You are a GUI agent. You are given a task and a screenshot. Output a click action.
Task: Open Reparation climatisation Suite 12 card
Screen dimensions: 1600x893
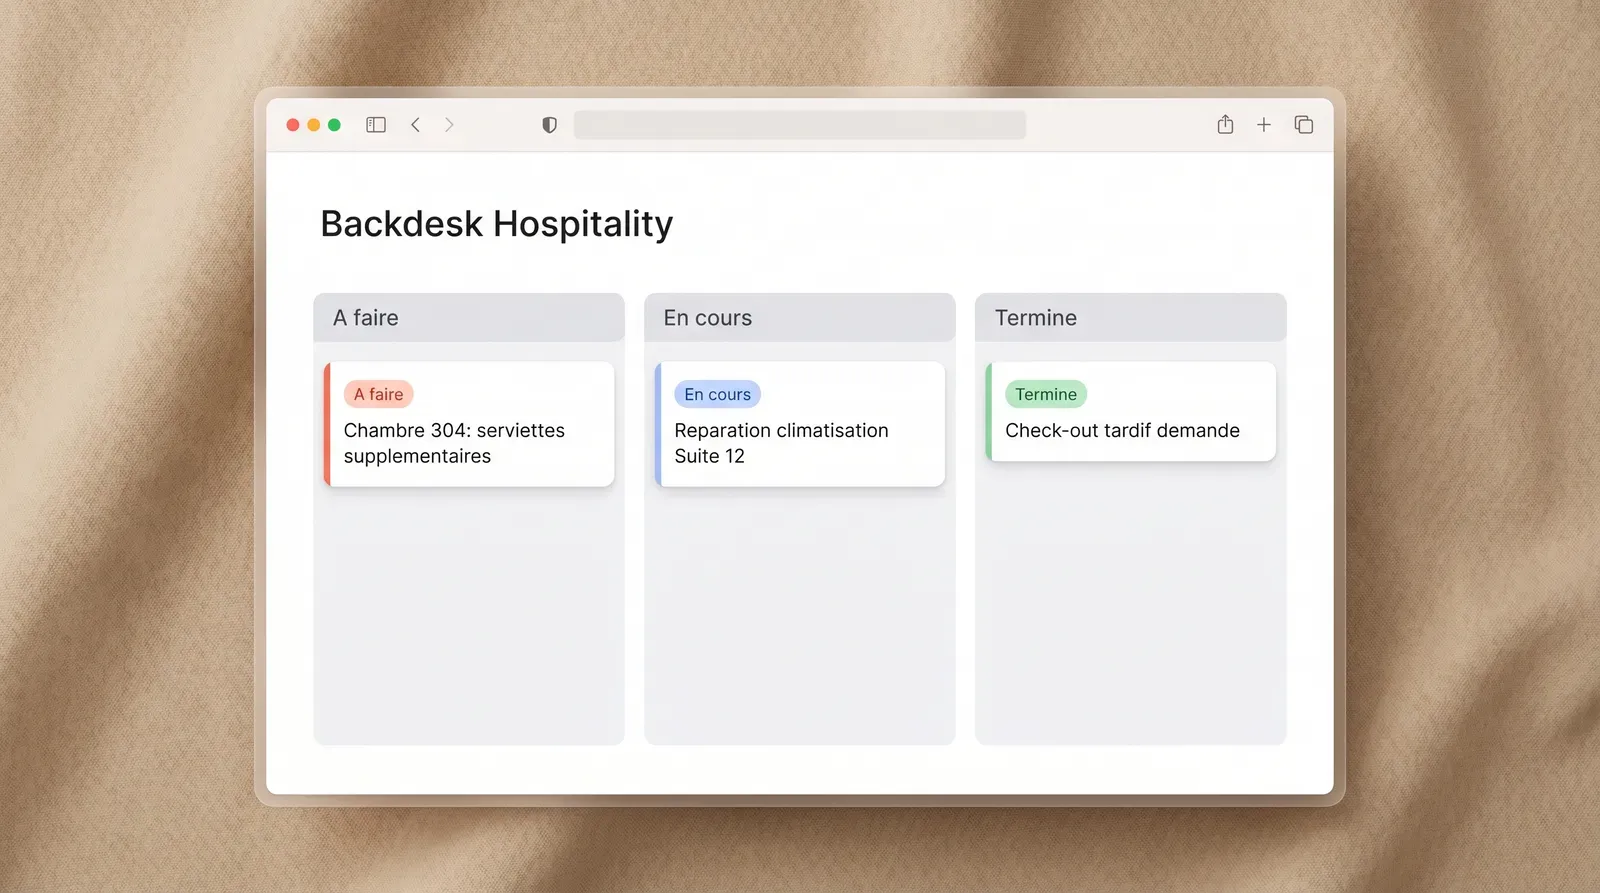(x=800, y=424)
